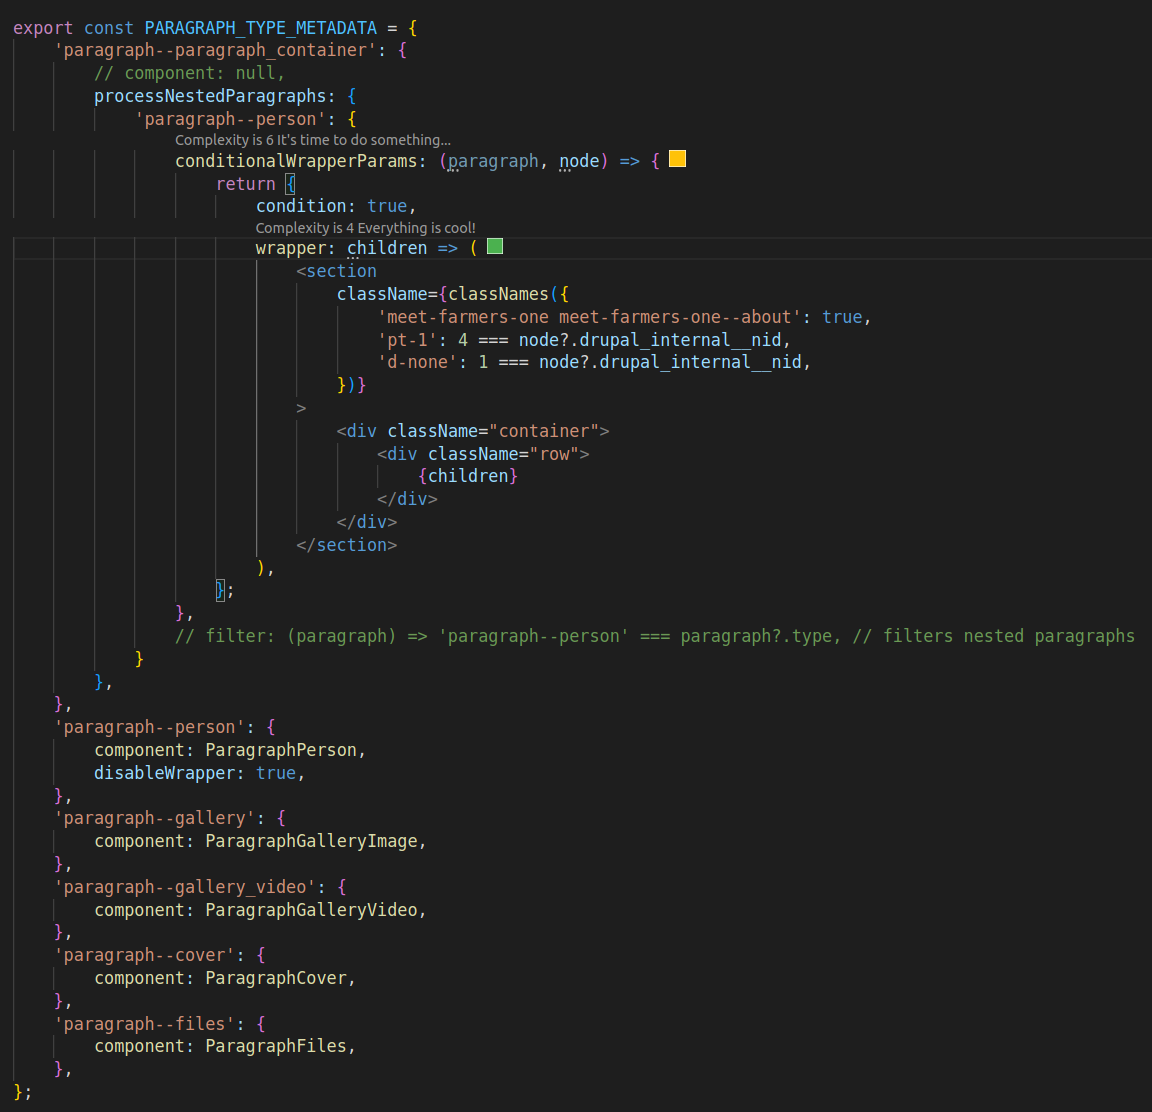The height and width of the screenshot is (1112, 1152).
Task: Click 'meet-farmers-one meet-farmers-one--about' string
Action: pos(589,317)
